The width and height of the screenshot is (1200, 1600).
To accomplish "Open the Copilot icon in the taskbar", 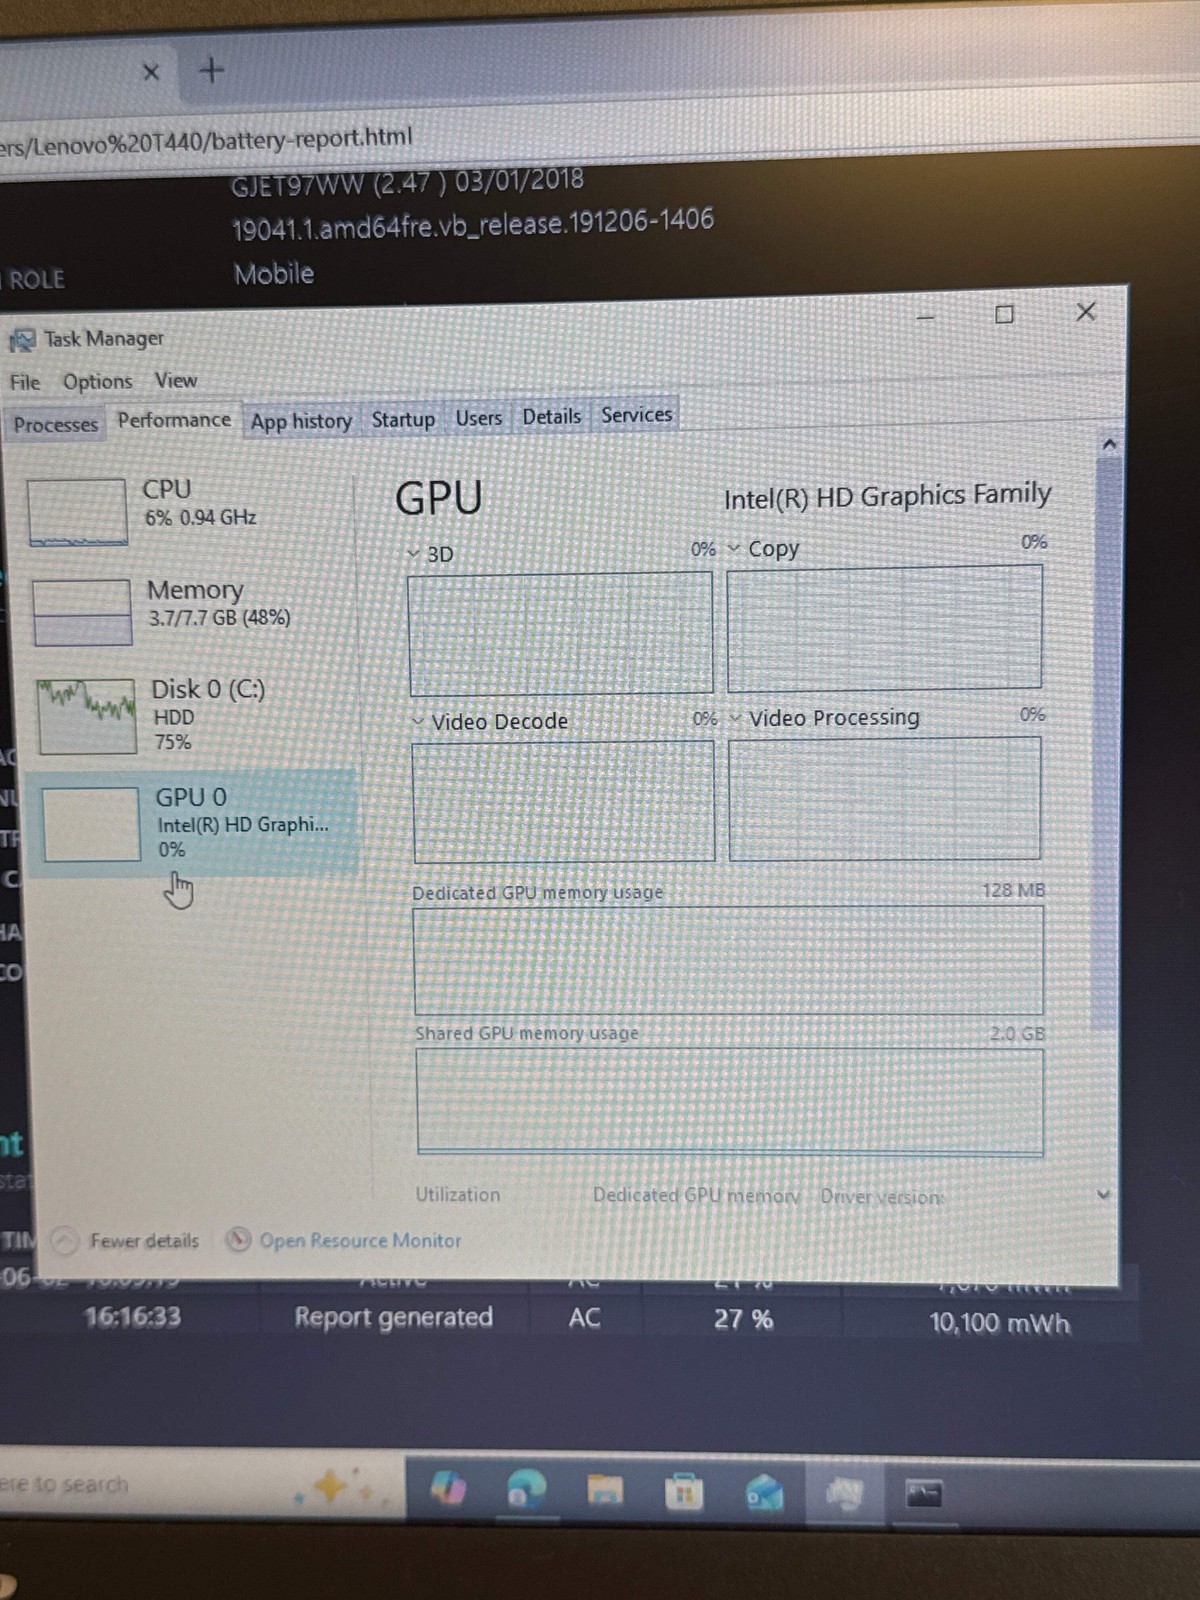I will [x=448, y=1489].
